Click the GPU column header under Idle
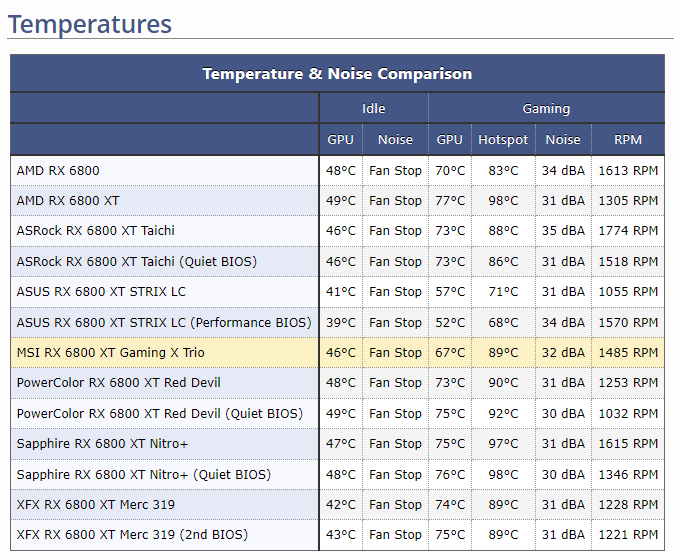The image size is (674, 558). pos(340,139)
